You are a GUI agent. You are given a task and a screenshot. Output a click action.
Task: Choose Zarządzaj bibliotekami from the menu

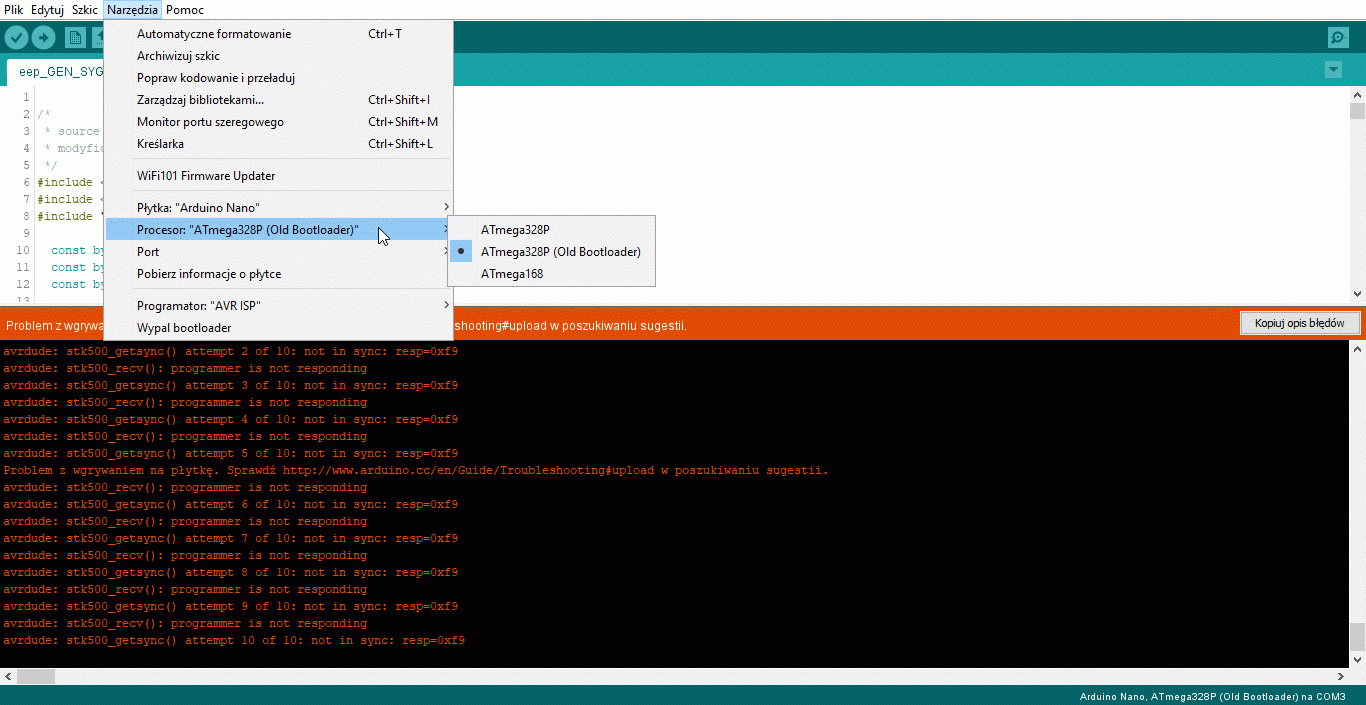[200, 100]
